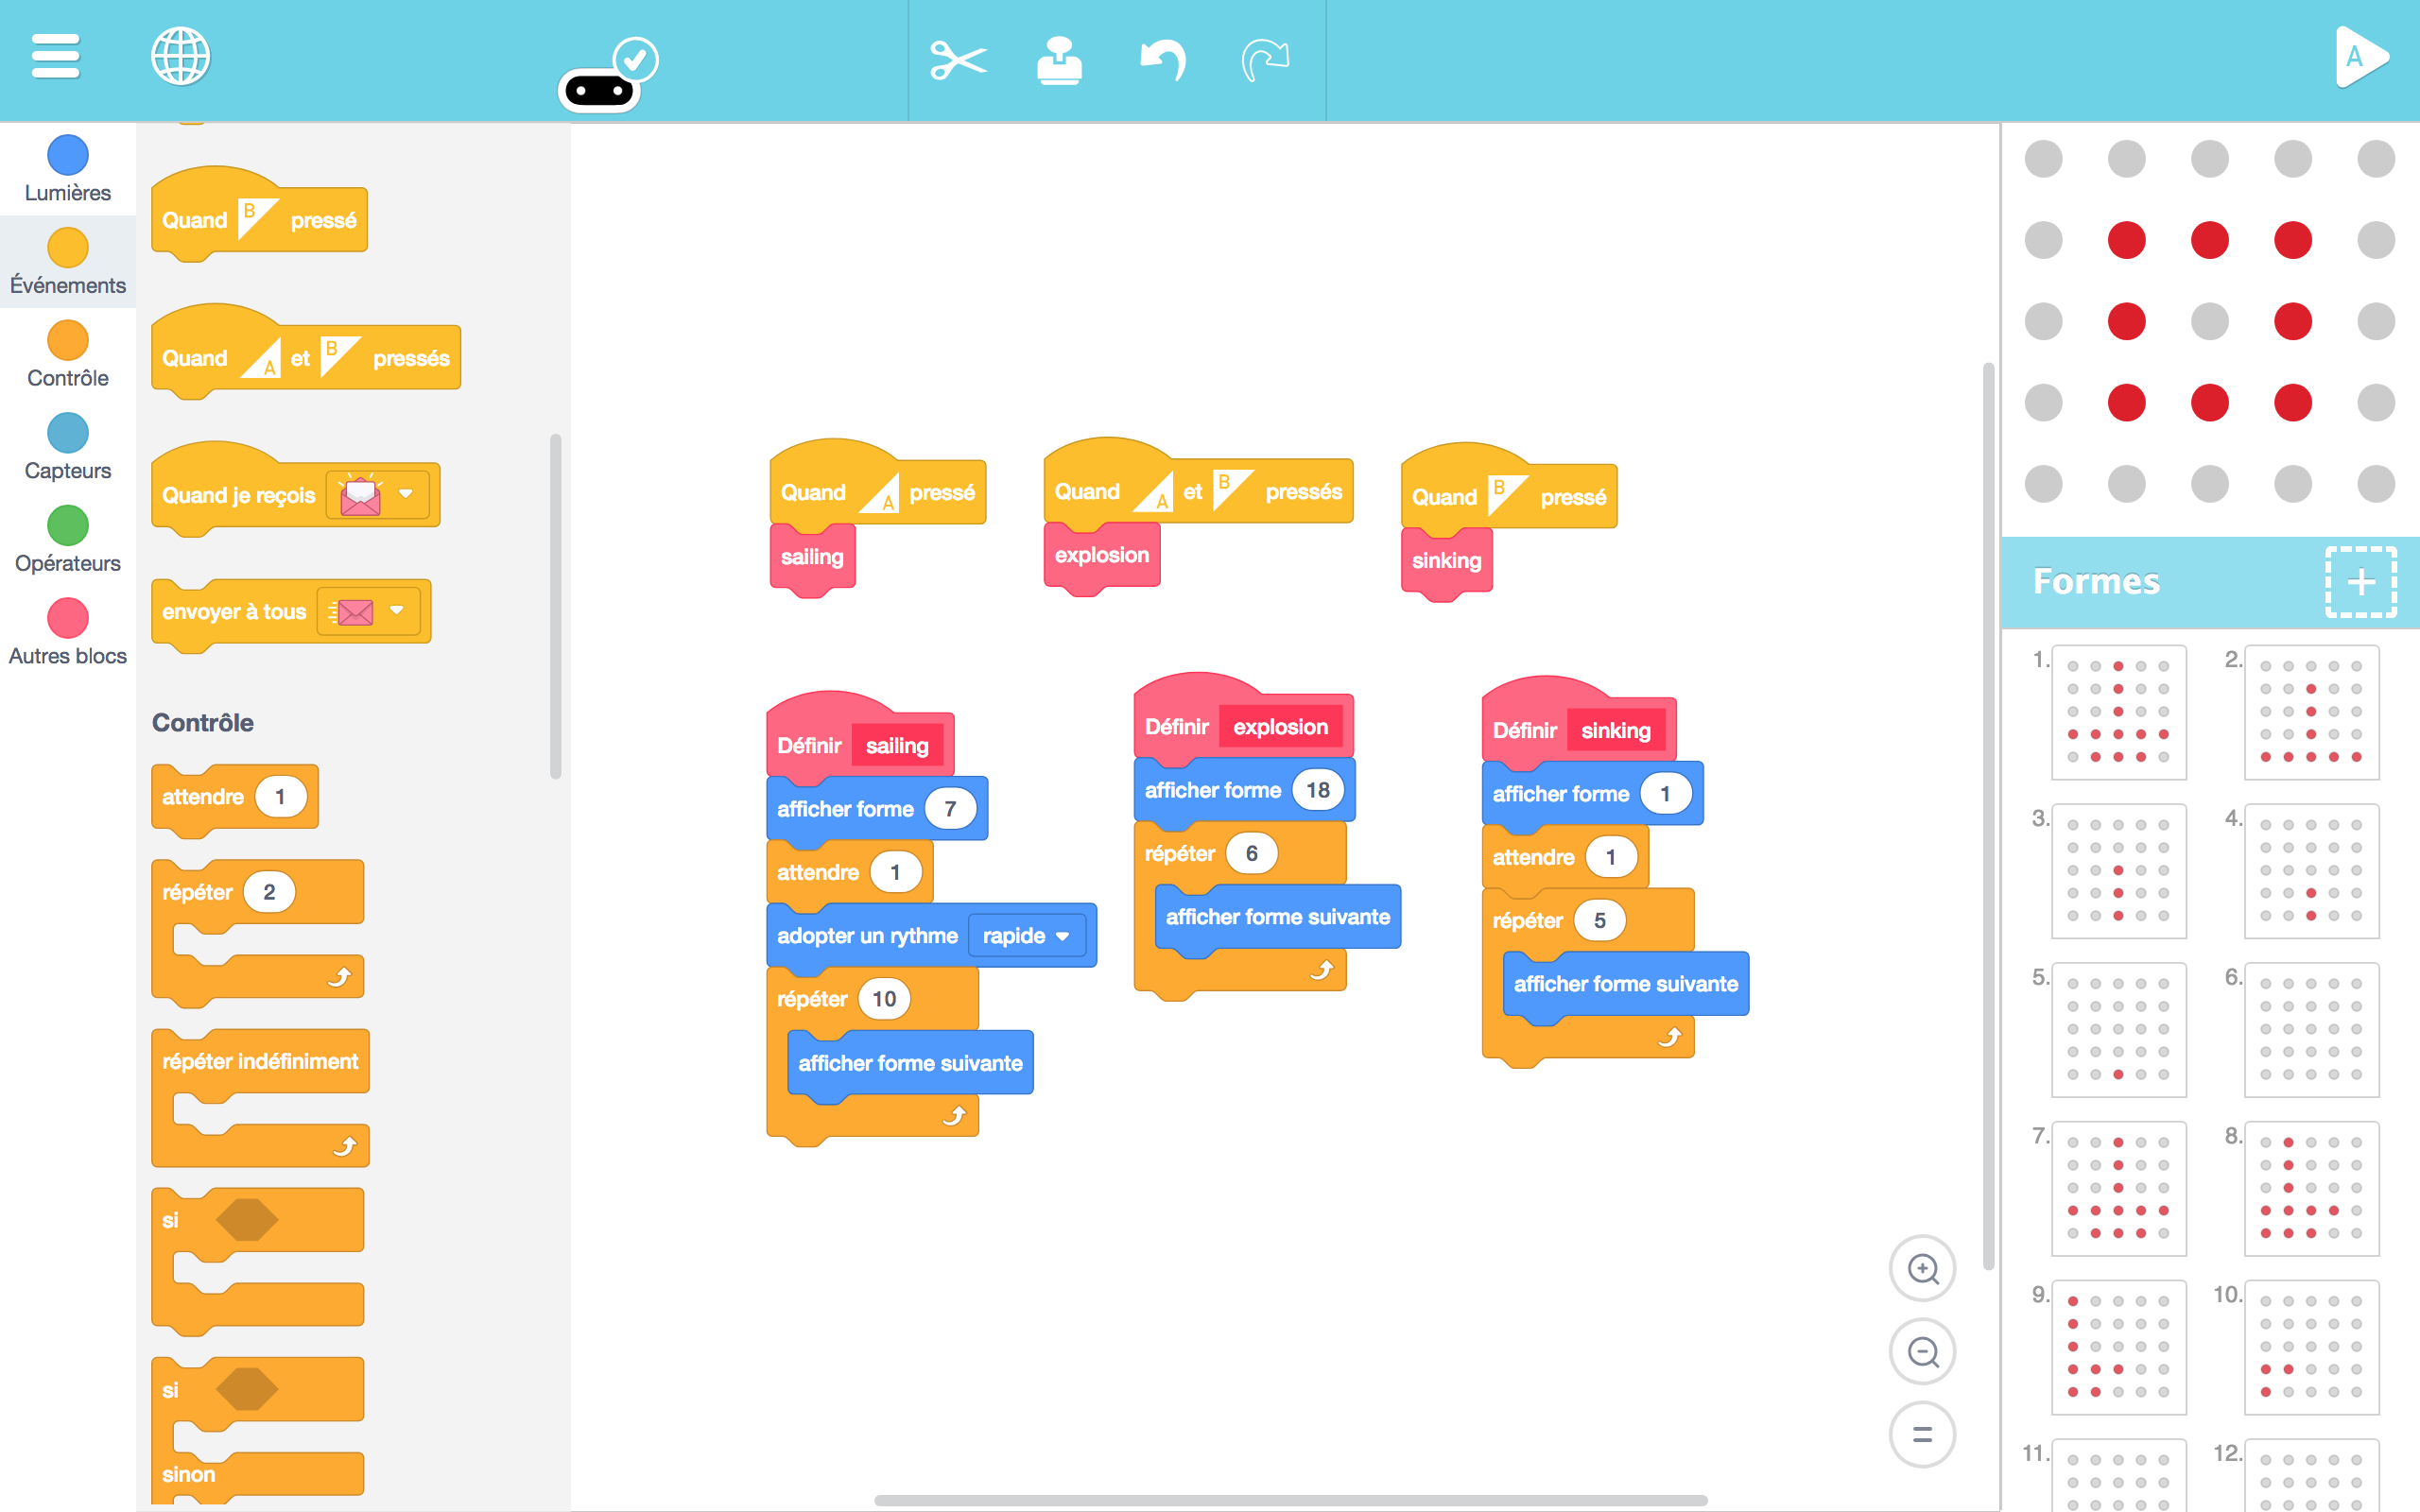Screen dimensions: 2420x1512
Task: Open the envelope dropdown in envoyer à tous
Action: coord(397,611)
